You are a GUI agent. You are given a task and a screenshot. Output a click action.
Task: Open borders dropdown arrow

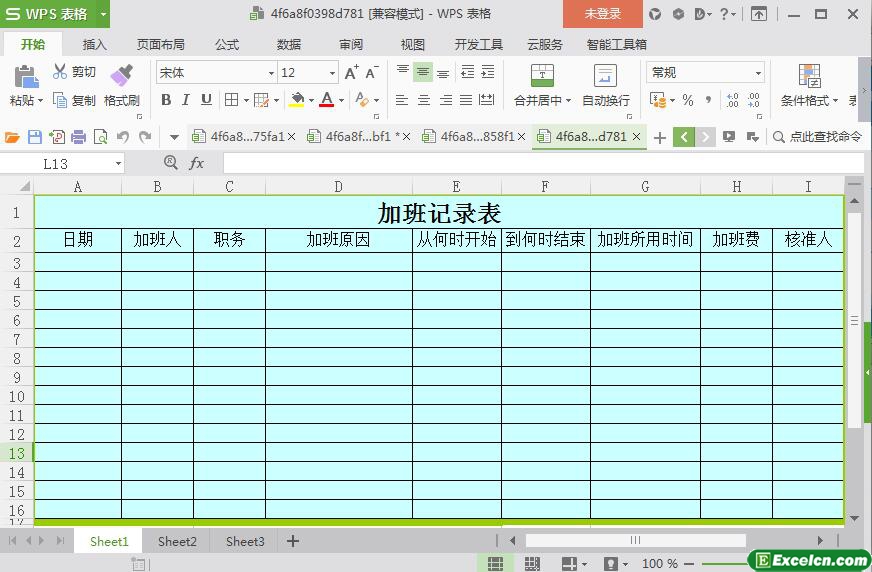coord(246,101)
